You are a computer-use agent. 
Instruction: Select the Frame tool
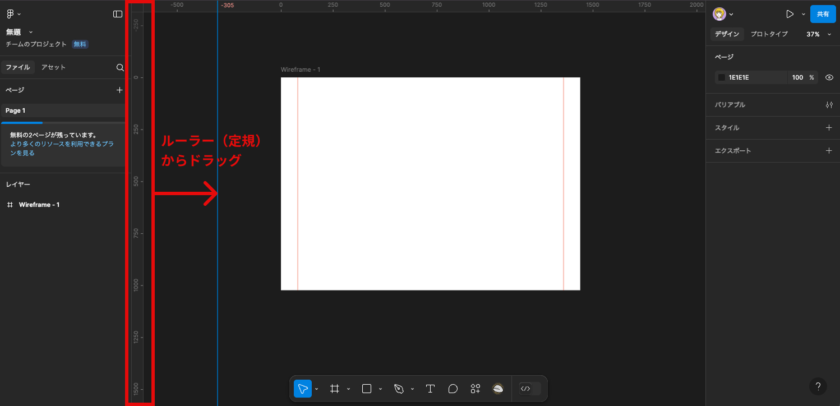click(x=335, y=388)
